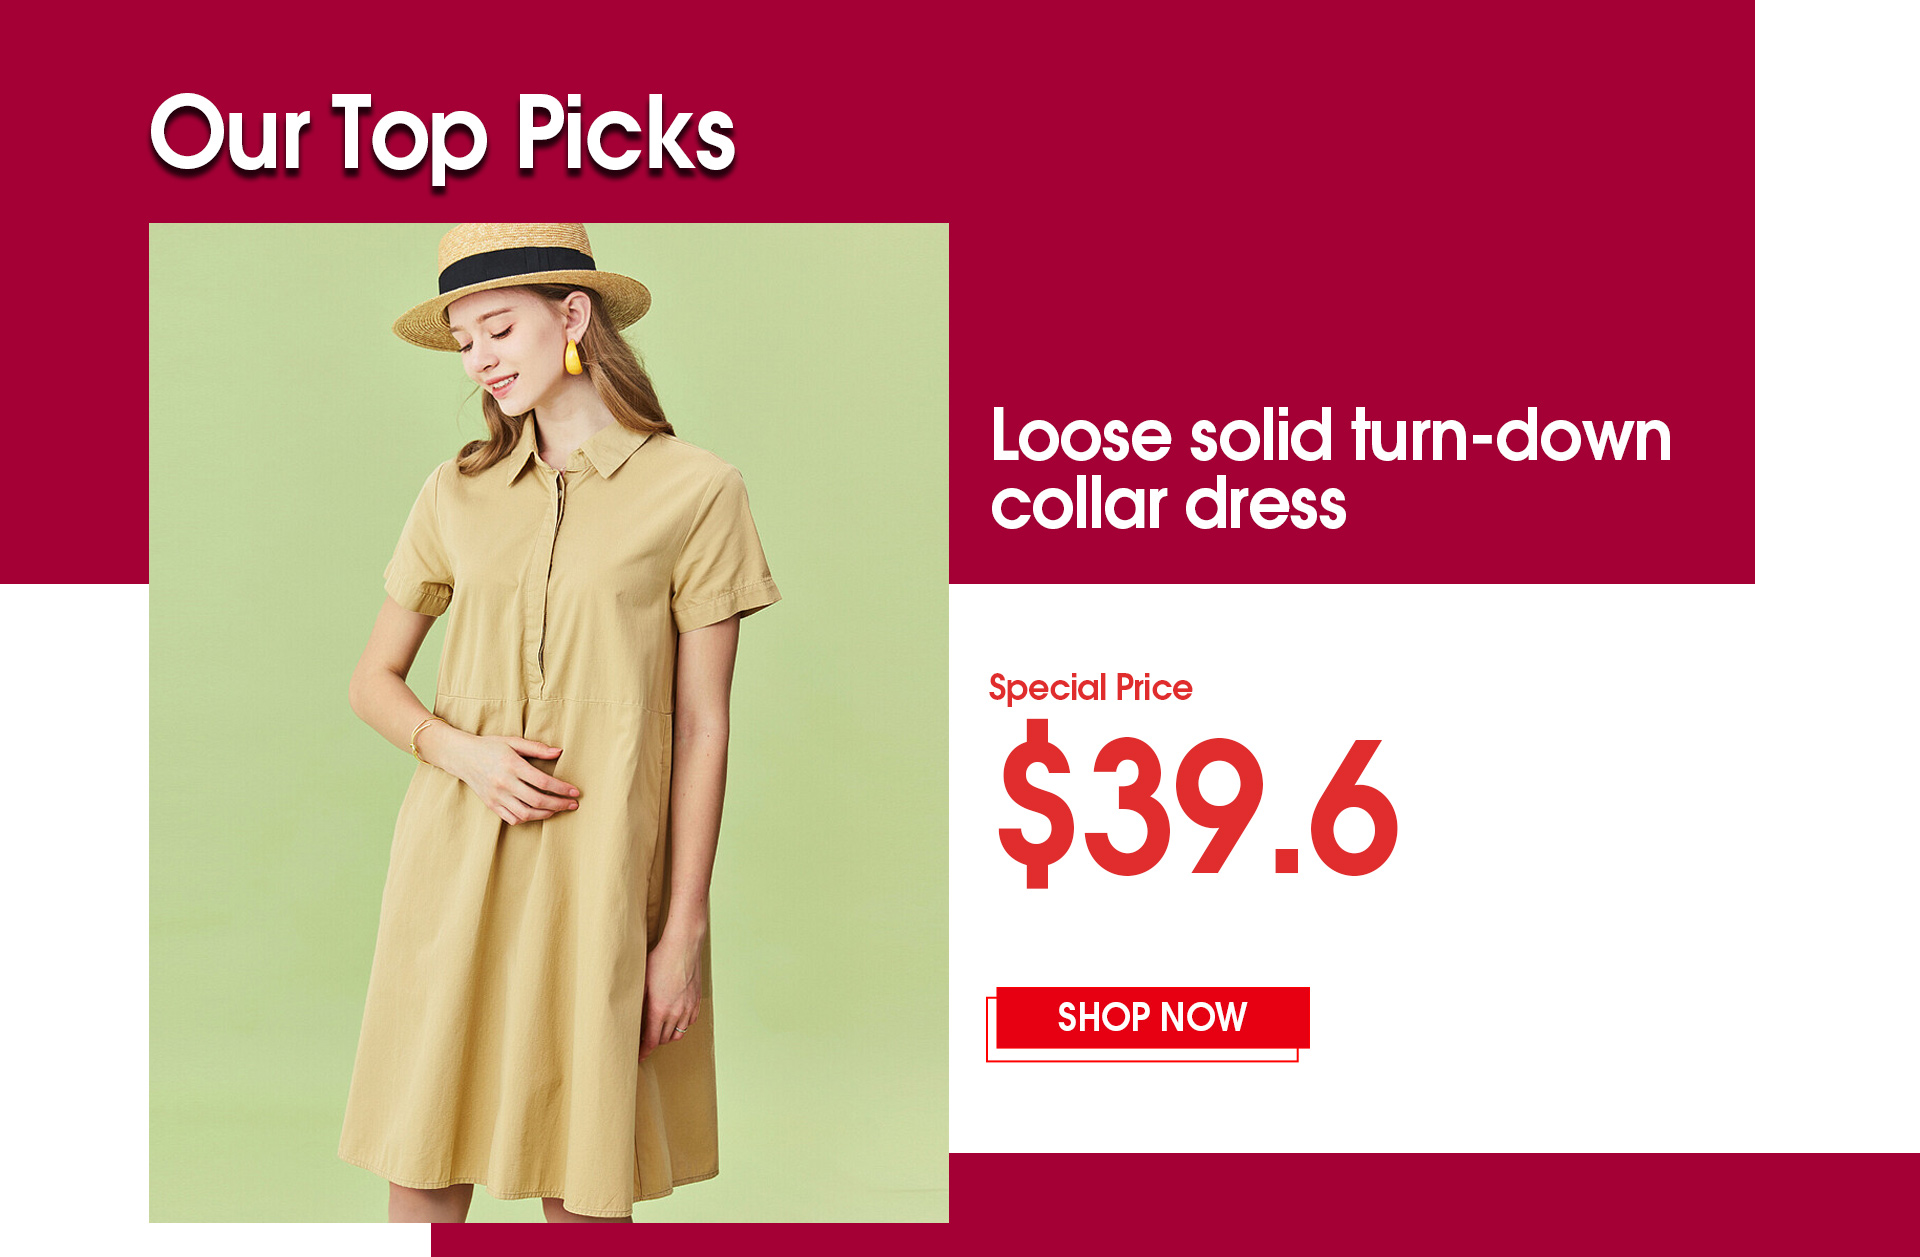Click the ring on the model's finger
This screenshot has width=1920, height=1257.
coord(680,1029)
